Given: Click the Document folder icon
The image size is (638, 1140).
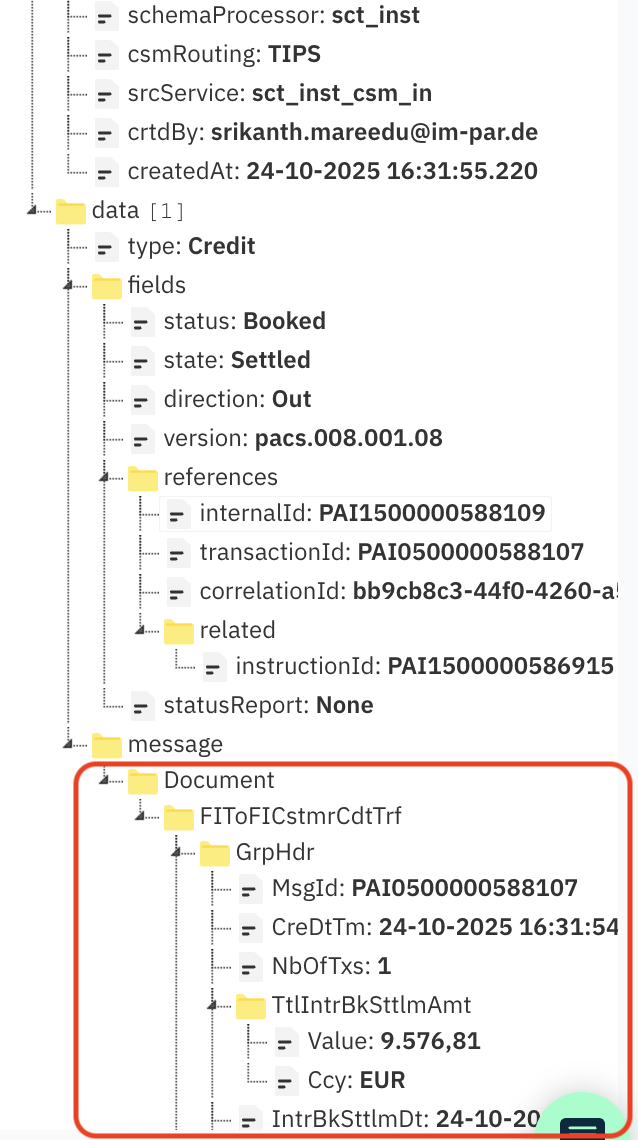Looking at the screenshot, I should (x=142, y=781).
